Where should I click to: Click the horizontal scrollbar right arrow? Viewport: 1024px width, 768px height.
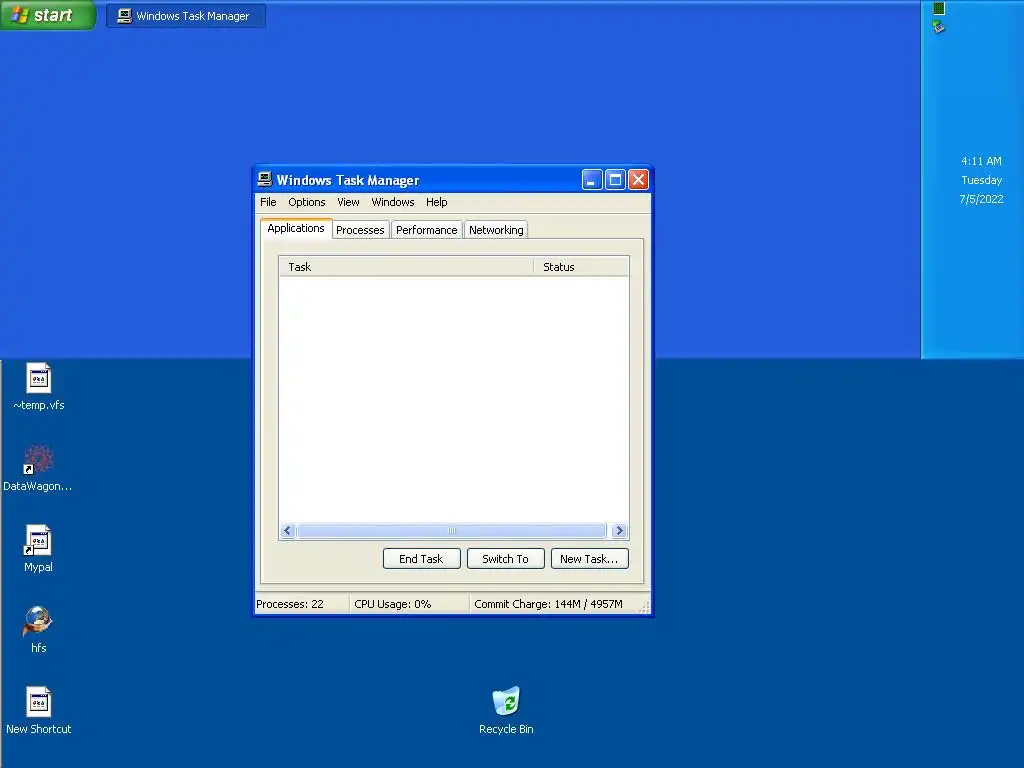[619, 530]
